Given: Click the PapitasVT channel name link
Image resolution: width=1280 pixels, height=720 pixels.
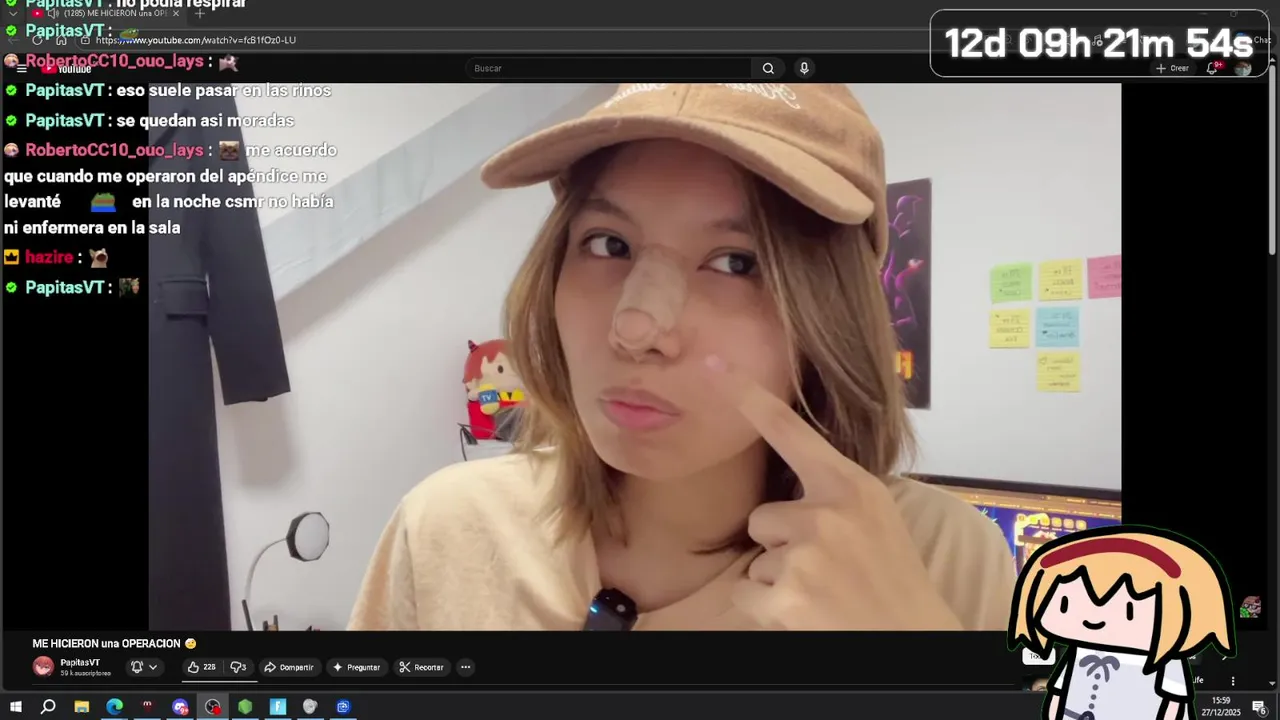Looking at the screenshot, I should tap(80, 662).
